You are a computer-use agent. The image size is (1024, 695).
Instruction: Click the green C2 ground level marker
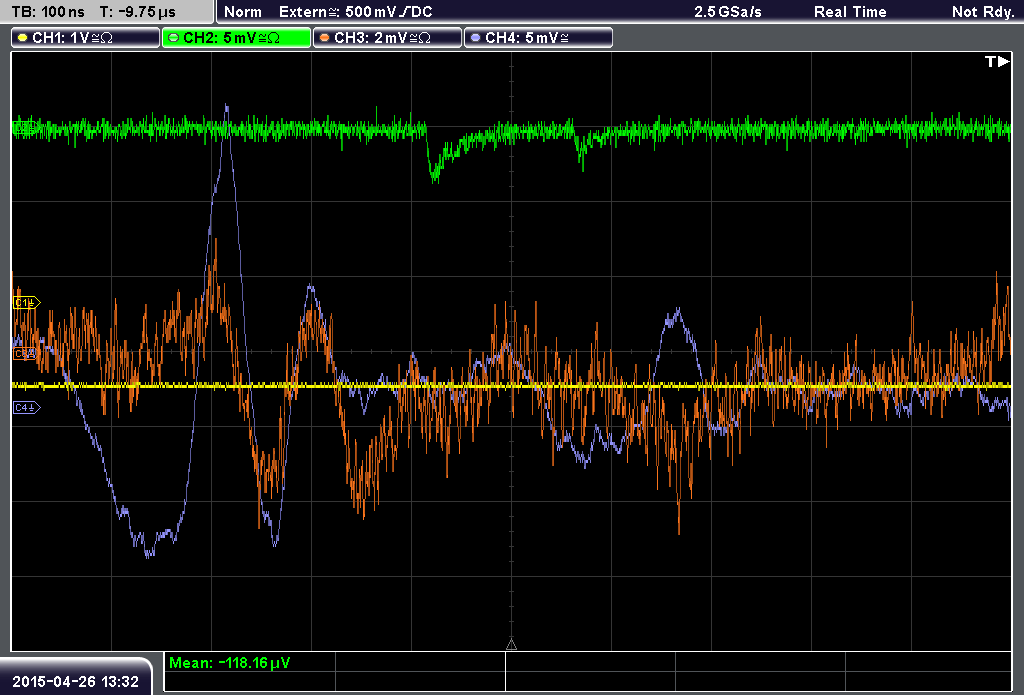pos(24,129)
